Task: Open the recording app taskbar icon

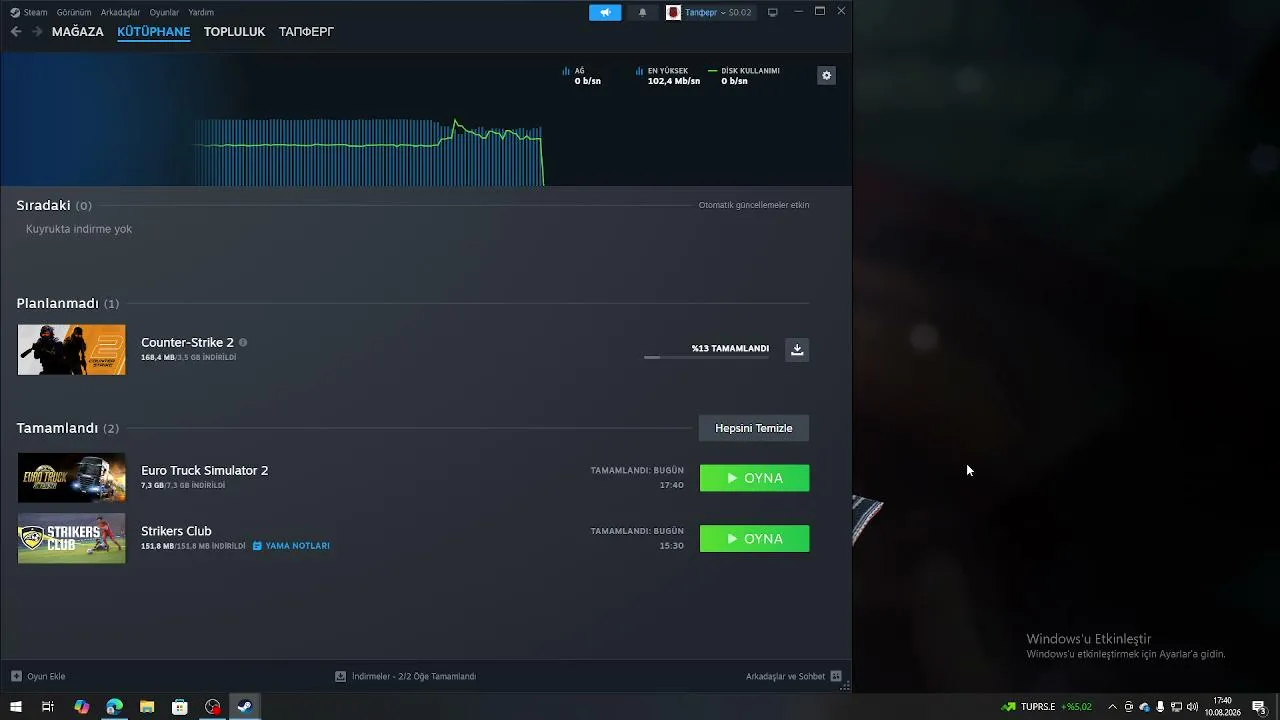Action: (x=213, y=707)
